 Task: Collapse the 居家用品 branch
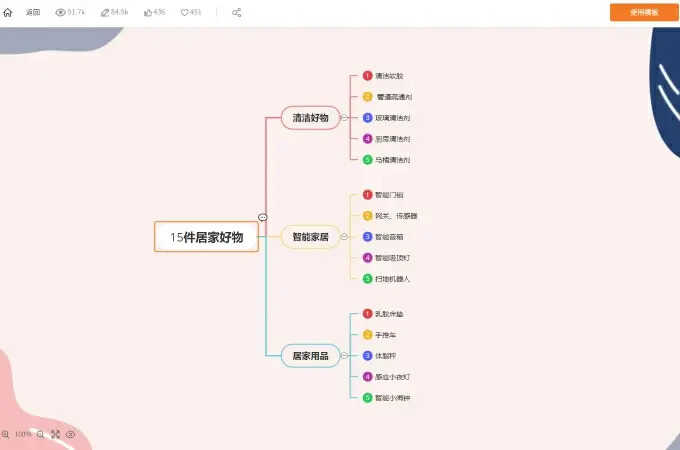click(x=344, y=355)
